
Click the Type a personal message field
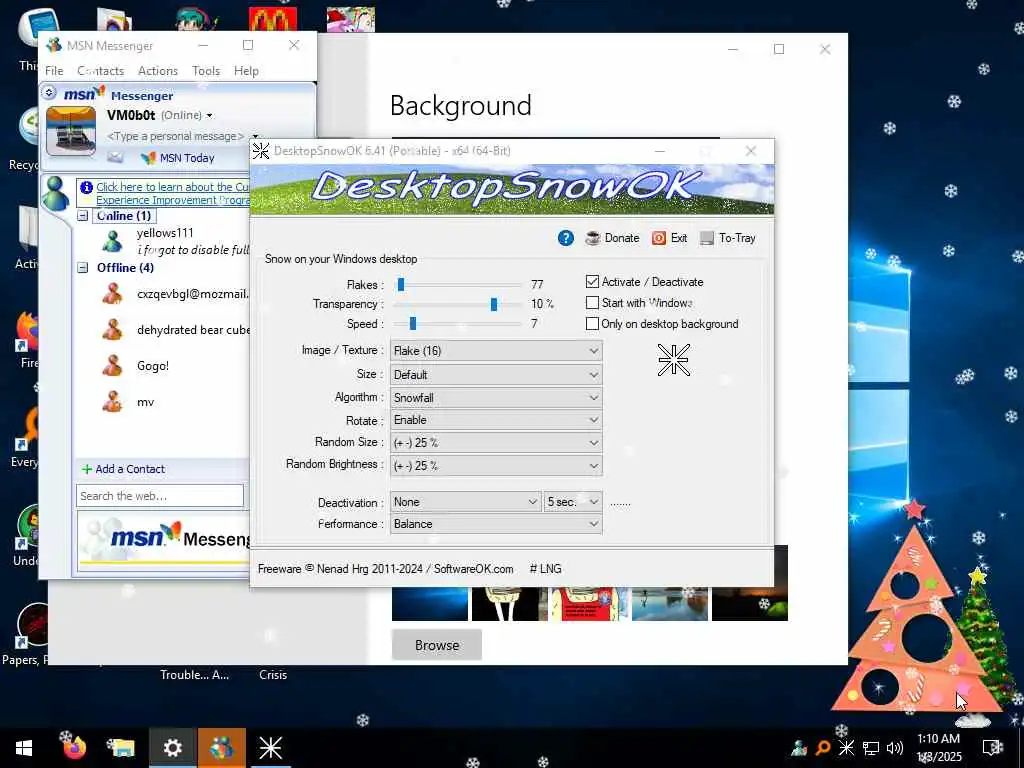coord(175,136)
